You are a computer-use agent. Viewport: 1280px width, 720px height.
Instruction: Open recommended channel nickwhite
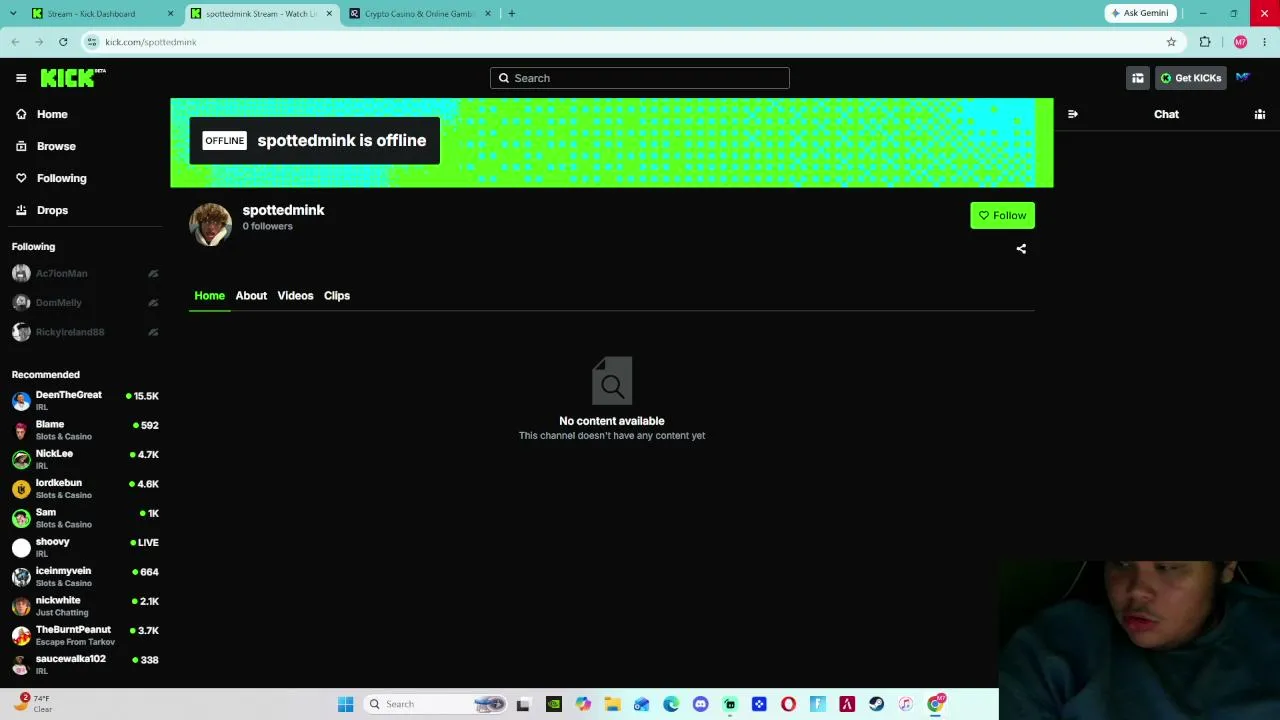tap(85, 606)
